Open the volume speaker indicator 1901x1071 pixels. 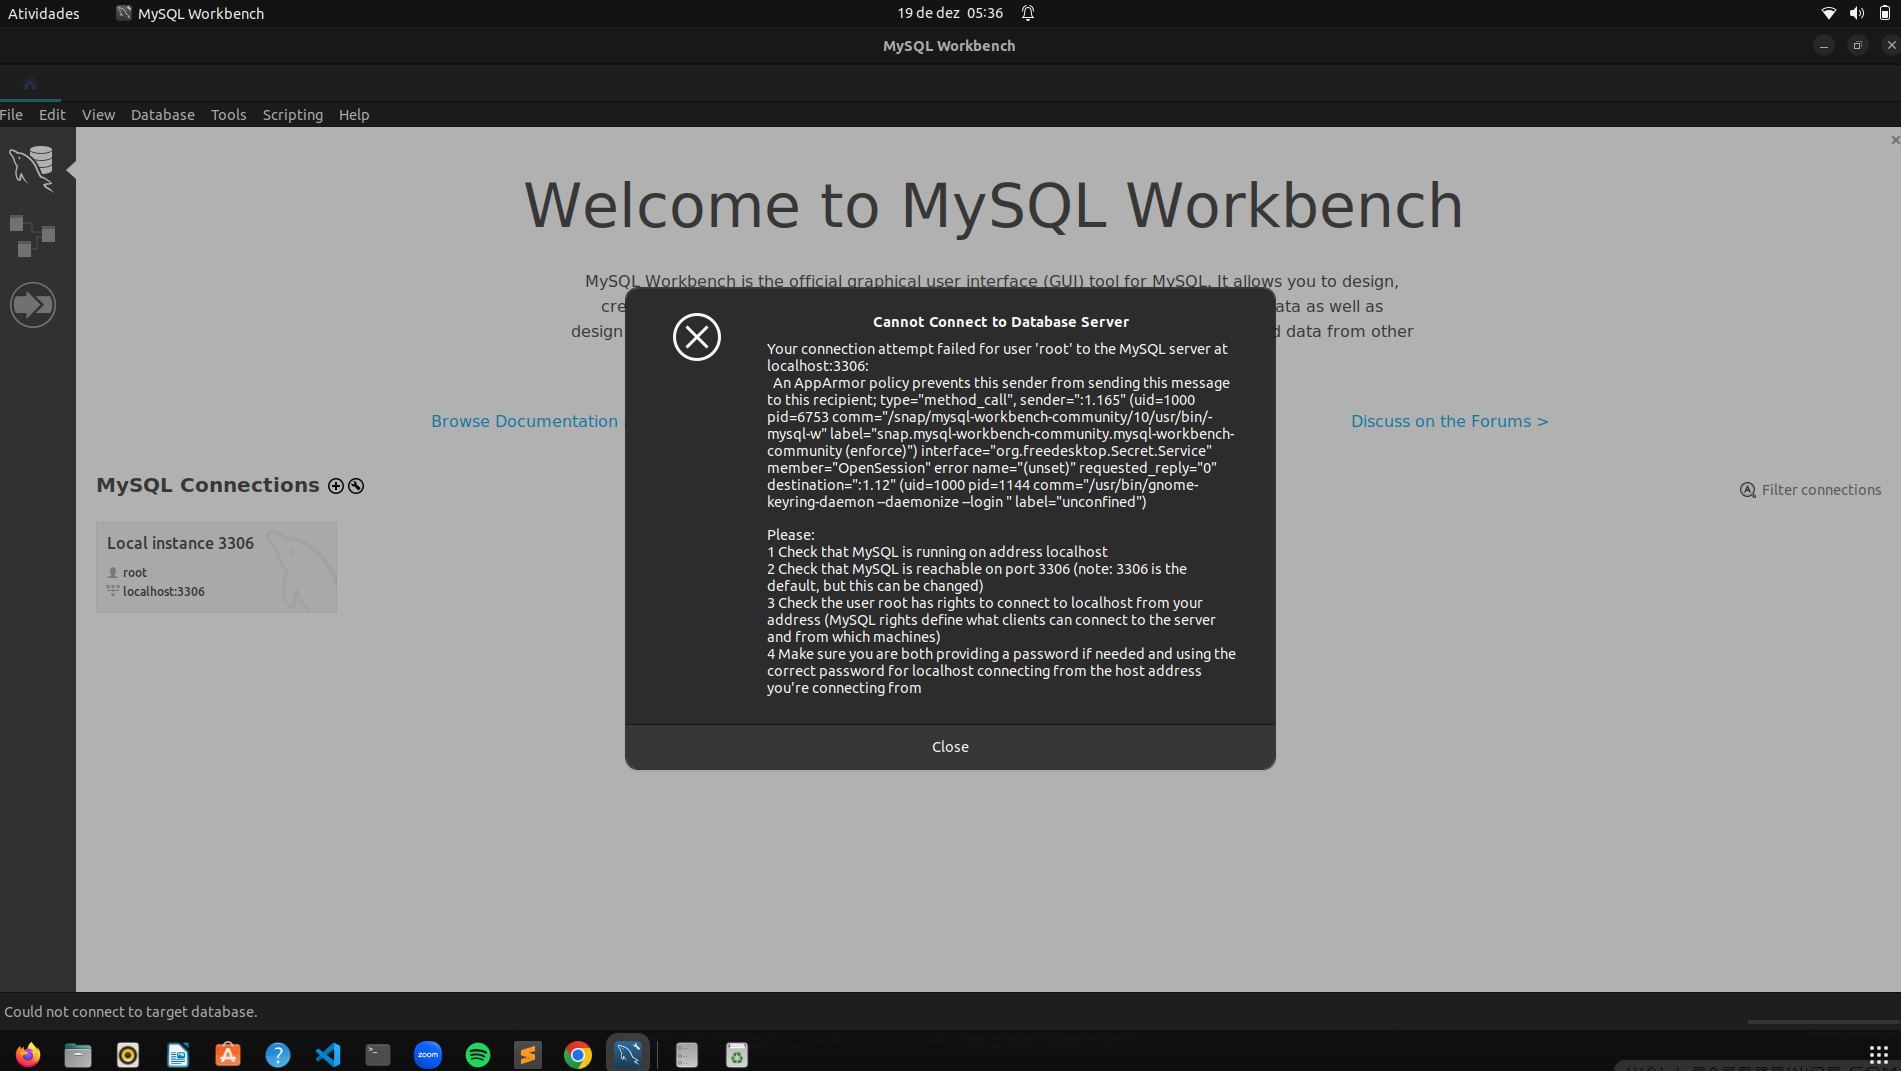pos(1857,13)
